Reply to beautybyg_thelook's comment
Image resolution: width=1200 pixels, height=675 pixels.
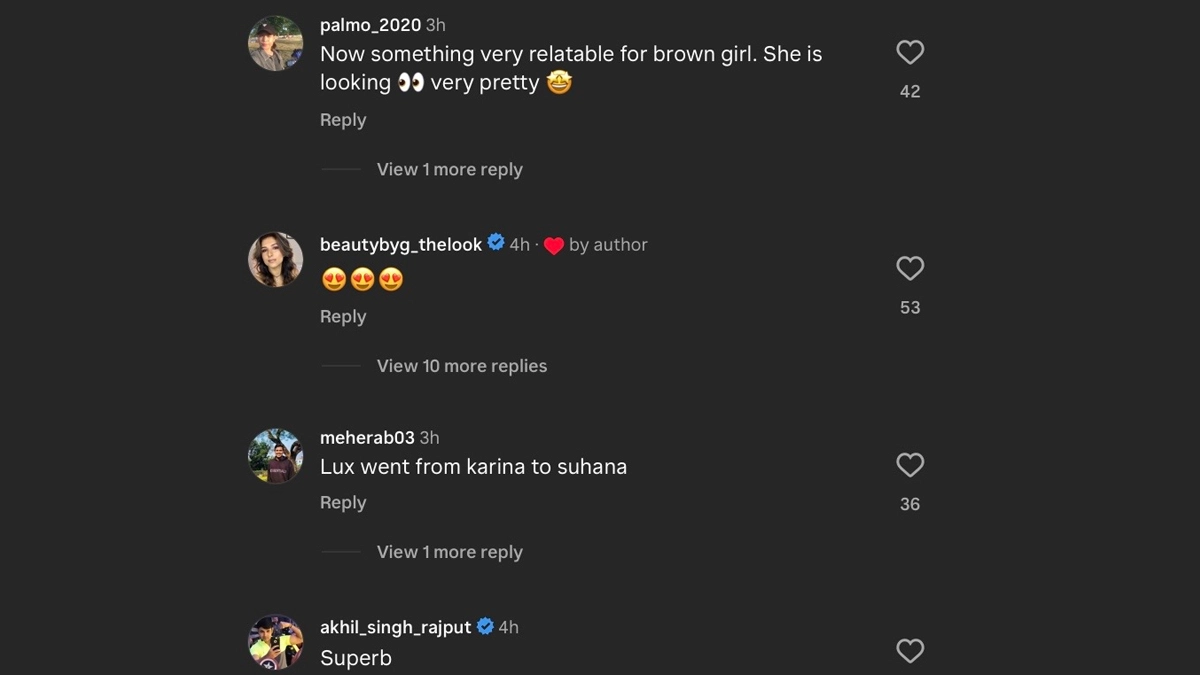tap(343, 317)
